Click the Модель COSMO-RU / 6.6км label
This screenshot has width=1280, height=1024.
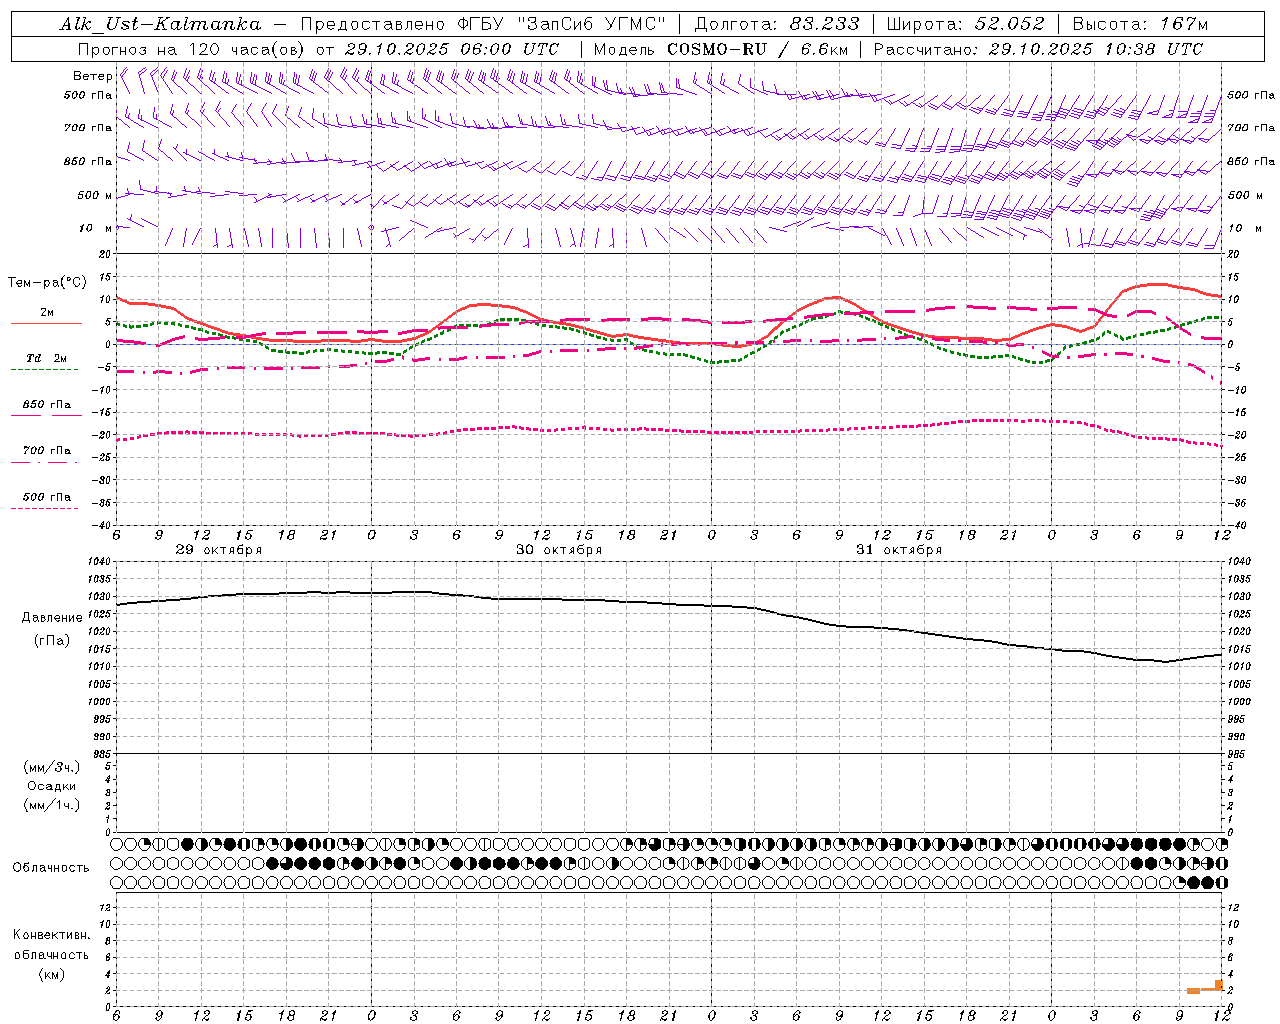click(x=721, y=49)
